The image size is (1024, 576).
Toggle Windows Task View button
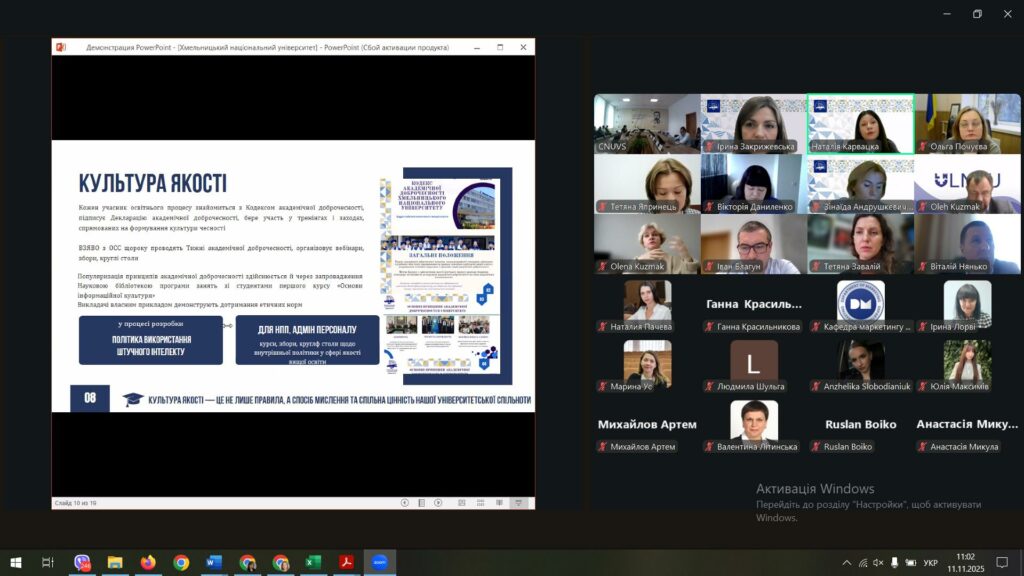[48, 562]
